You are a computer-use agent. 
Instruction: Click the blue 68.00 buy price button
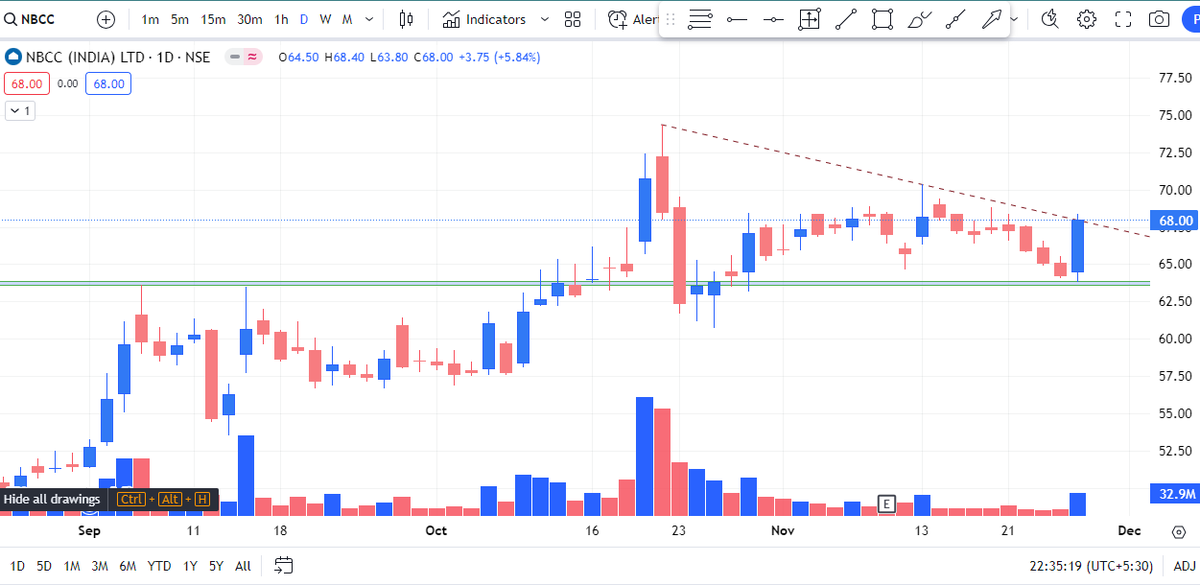(108, 84)
